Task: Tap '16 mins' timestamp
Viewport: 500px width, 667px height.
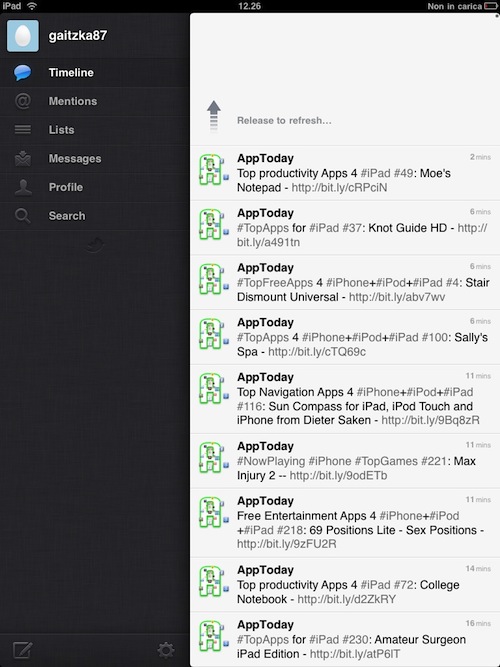Action: pos(478,623)
